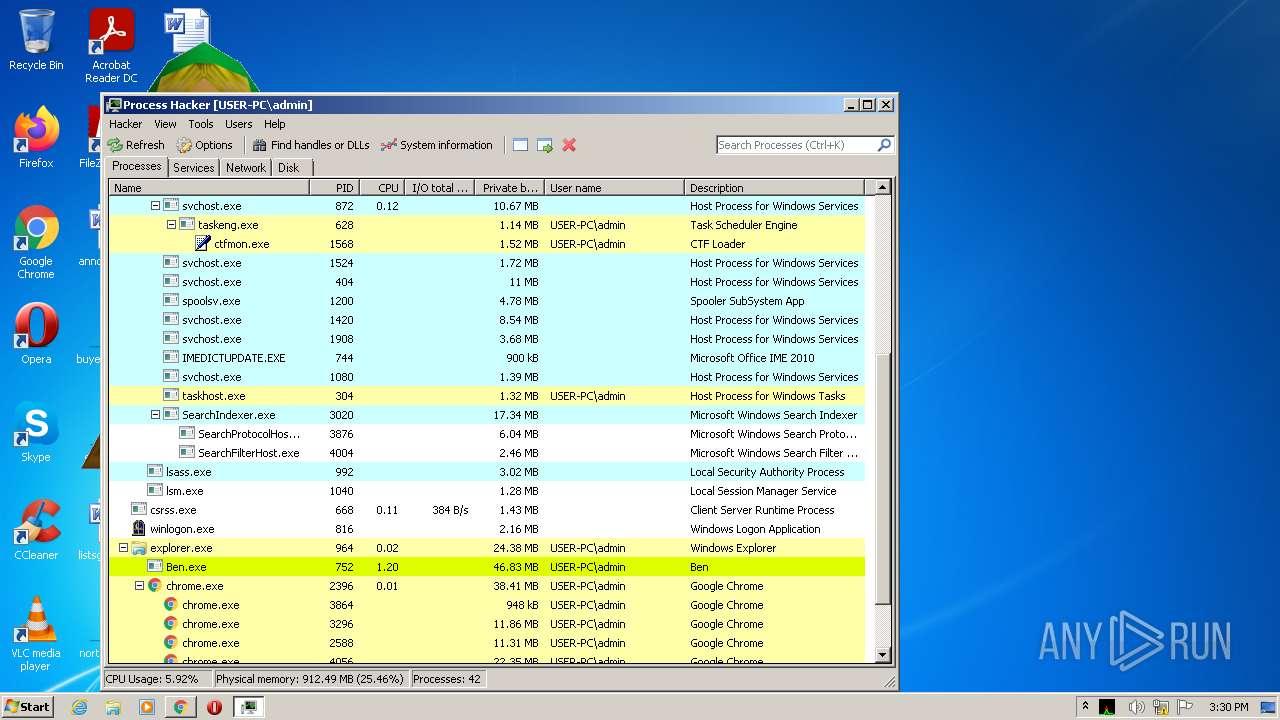Image resolution: width=1280 pixels, height=720 pixels.
Task: Open Acrobat Reader DC desktop icon
Action: point(111,46)
